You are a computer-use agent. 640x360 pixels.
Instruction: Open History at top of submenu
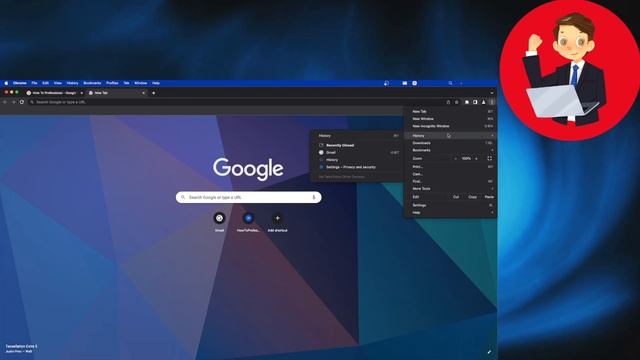357,136
